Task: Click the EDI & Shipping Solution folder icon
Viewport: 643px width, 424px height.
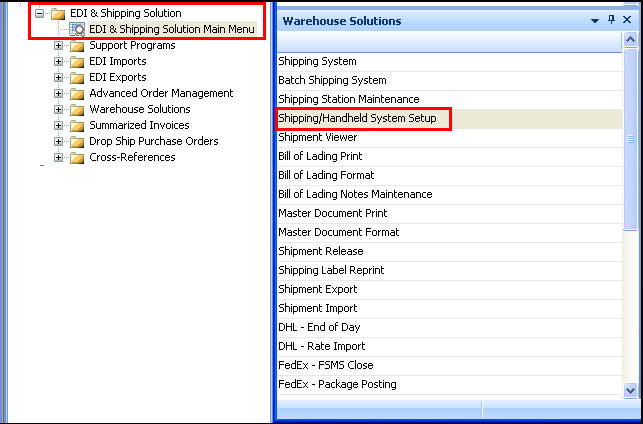Action: pyautogui.click(x=58, y=14)
